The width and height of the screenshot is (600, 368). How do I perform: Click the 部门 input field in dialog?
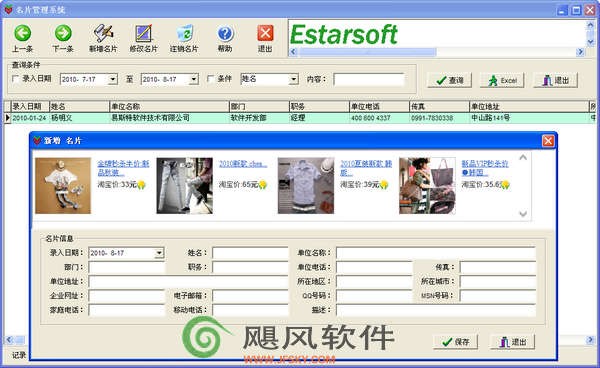pyautogui.click(x=127, y=267)
